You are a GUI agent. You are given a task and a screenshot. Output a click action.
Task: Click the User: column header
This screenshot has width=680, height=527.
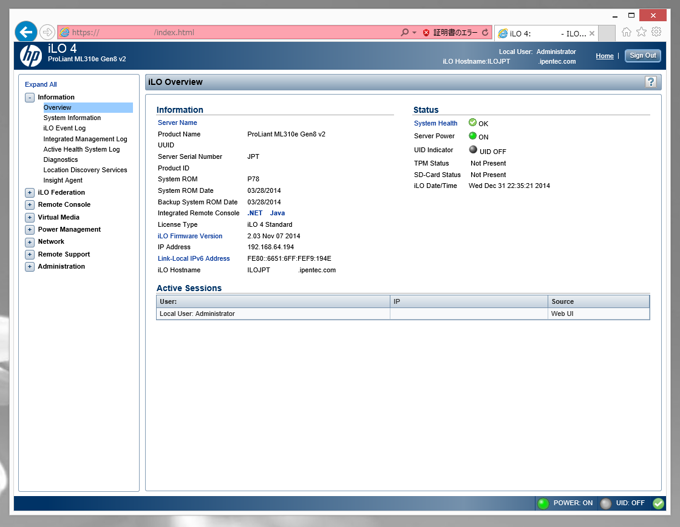click(x=273, y=301)
